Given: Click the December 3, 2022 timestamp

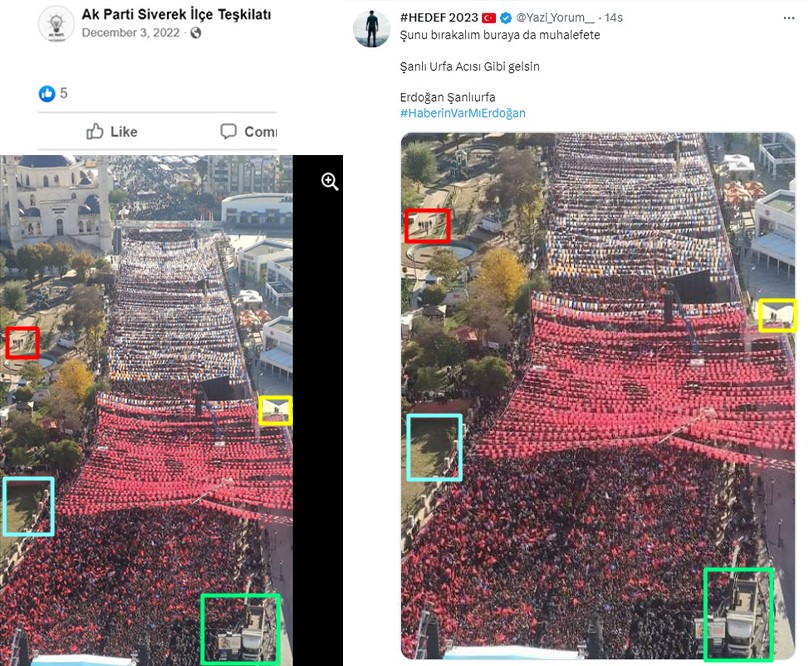Looking at the screenshot, I should tap(130, 33).
